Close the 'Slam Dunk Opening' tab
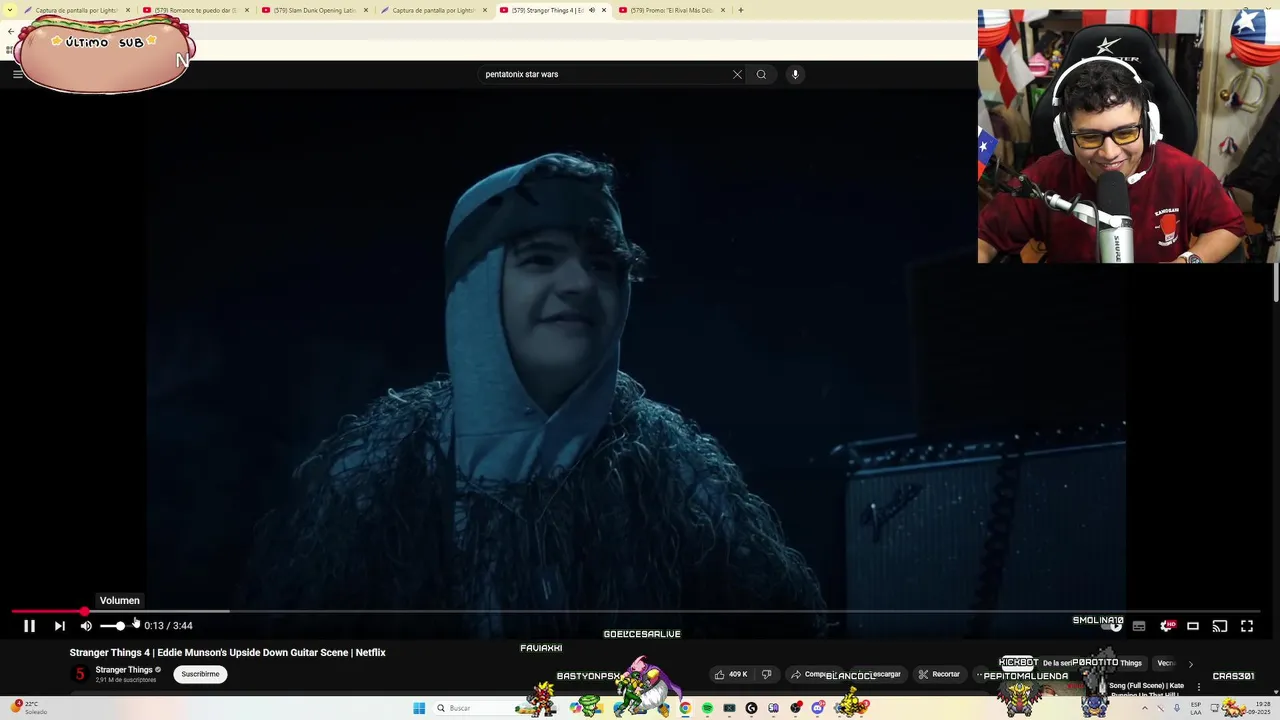Image resolution: width=1280 pixels, height=720 pixels. (x=366, y=10)
